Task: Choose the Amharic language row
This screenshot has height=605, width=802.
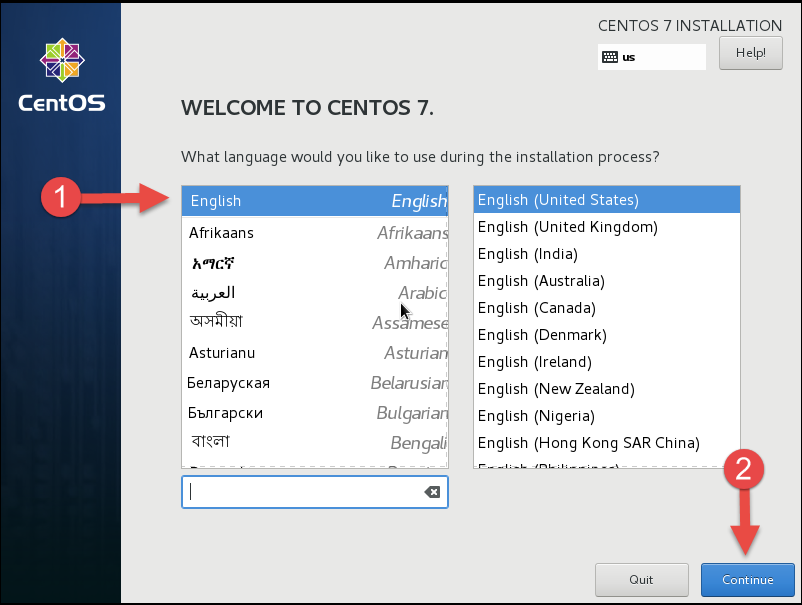Action: tap(315, 263)
